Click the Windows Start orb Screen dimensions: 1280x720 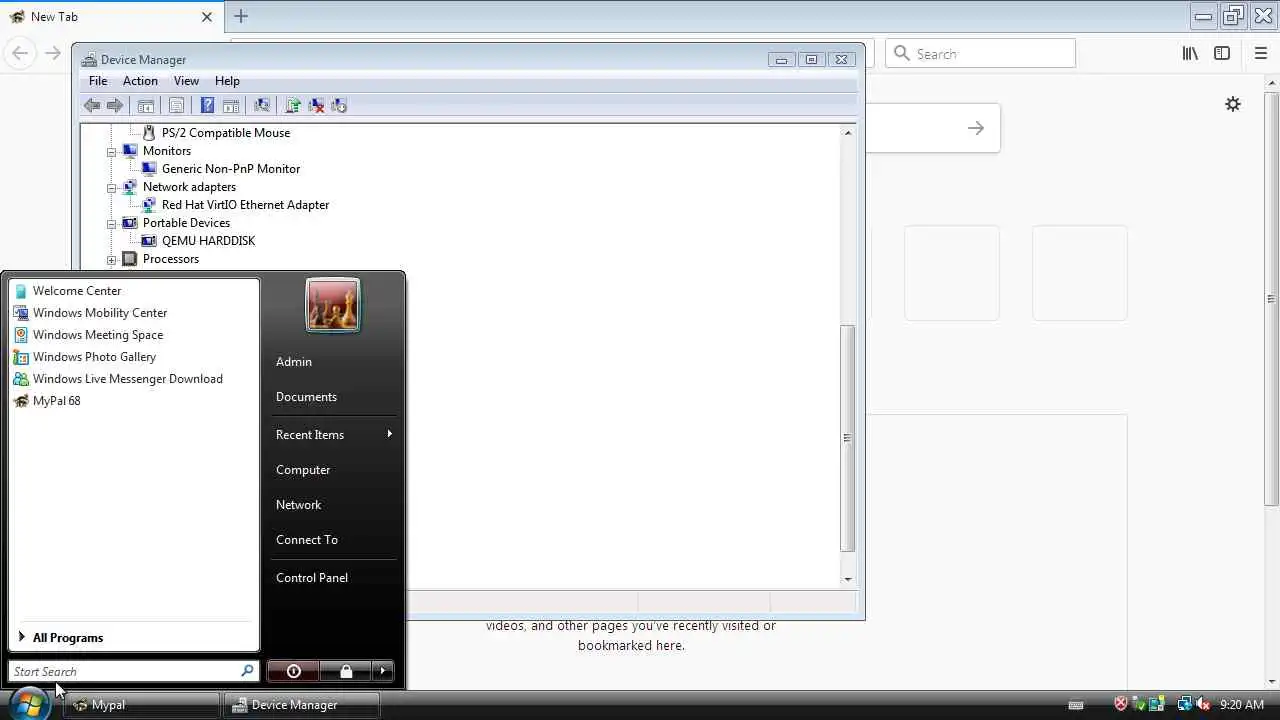(x=28, y=703)
